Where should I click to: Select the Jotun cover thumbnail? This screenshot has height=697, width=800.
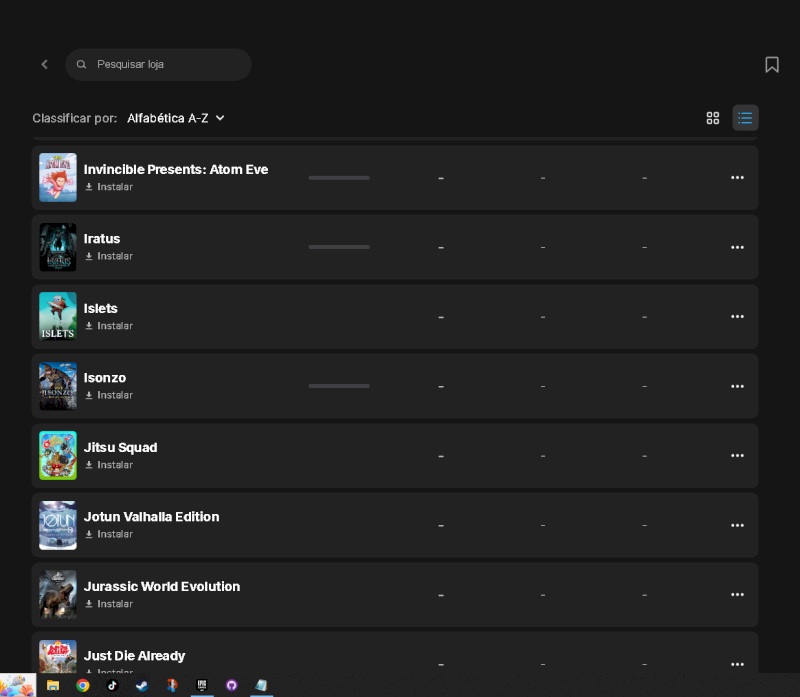pyautogui.click(x=58, y=525)
